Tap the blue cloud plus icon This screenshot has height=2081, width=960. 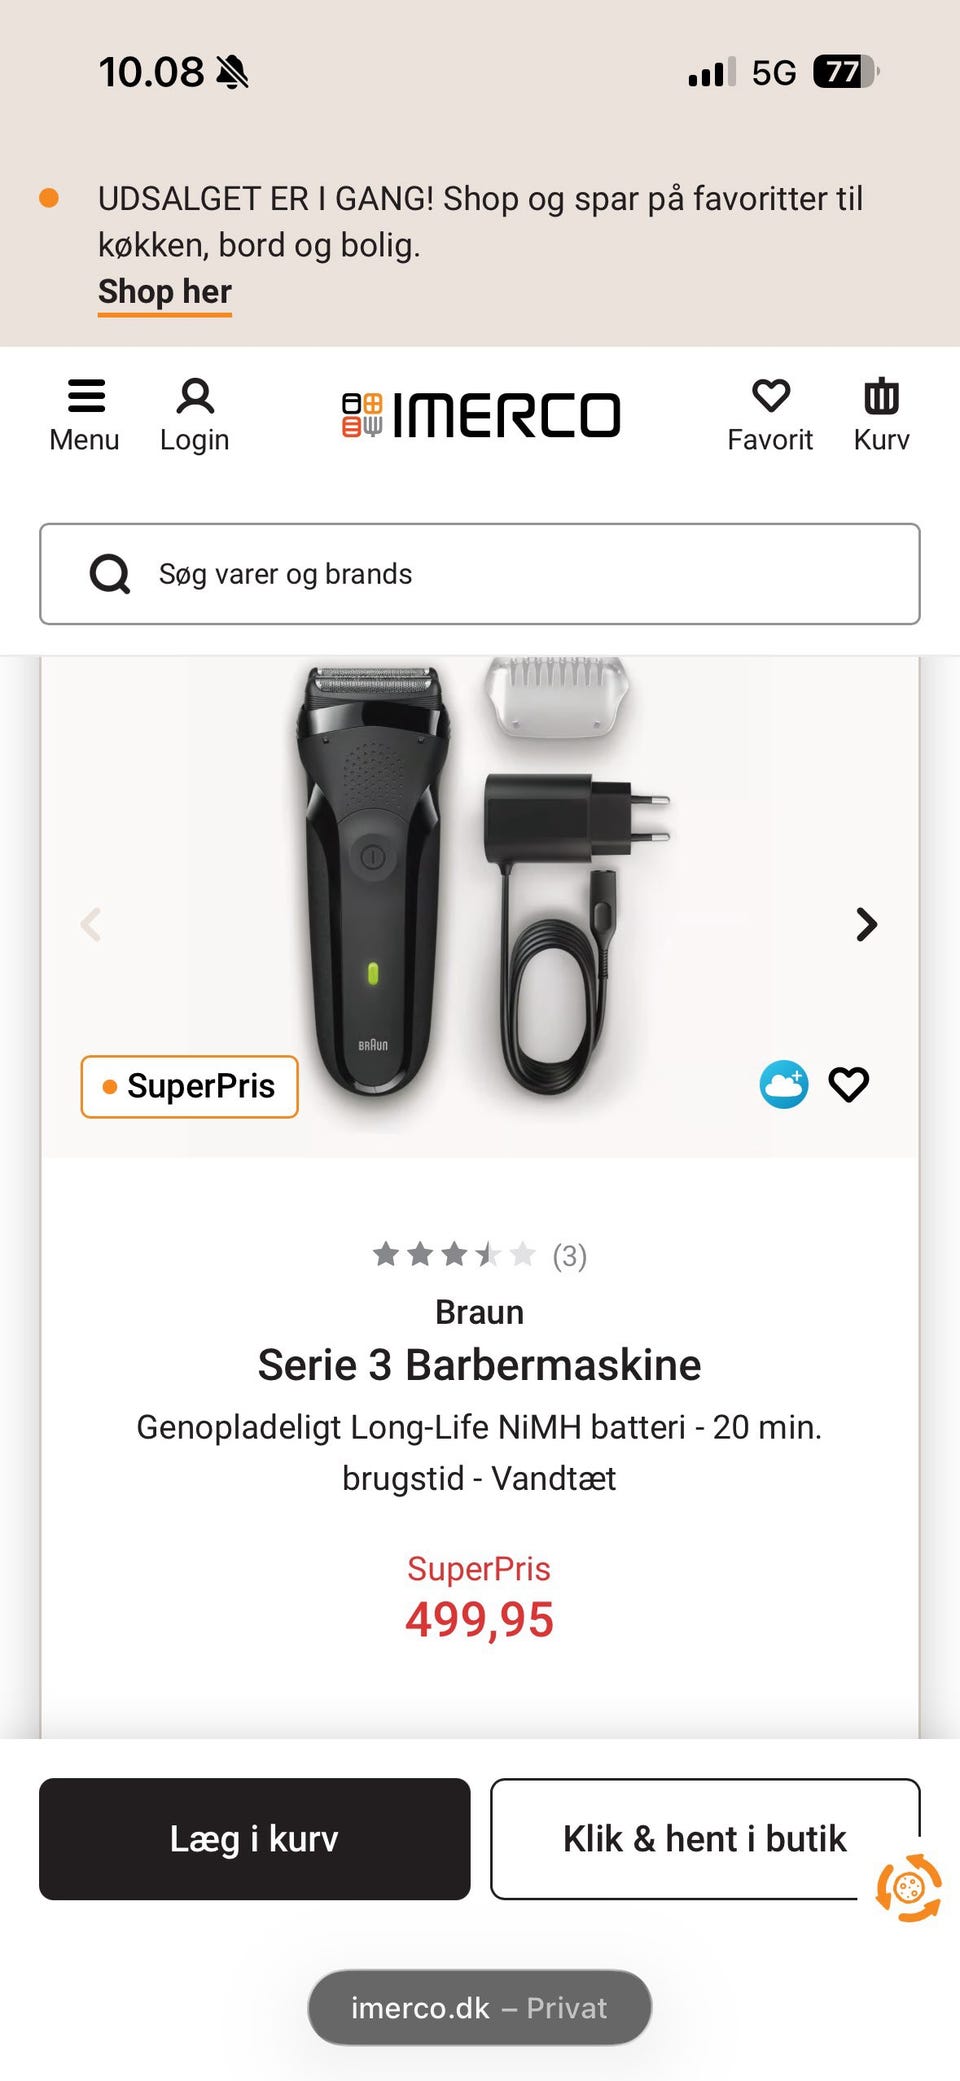pos(784,1085)
